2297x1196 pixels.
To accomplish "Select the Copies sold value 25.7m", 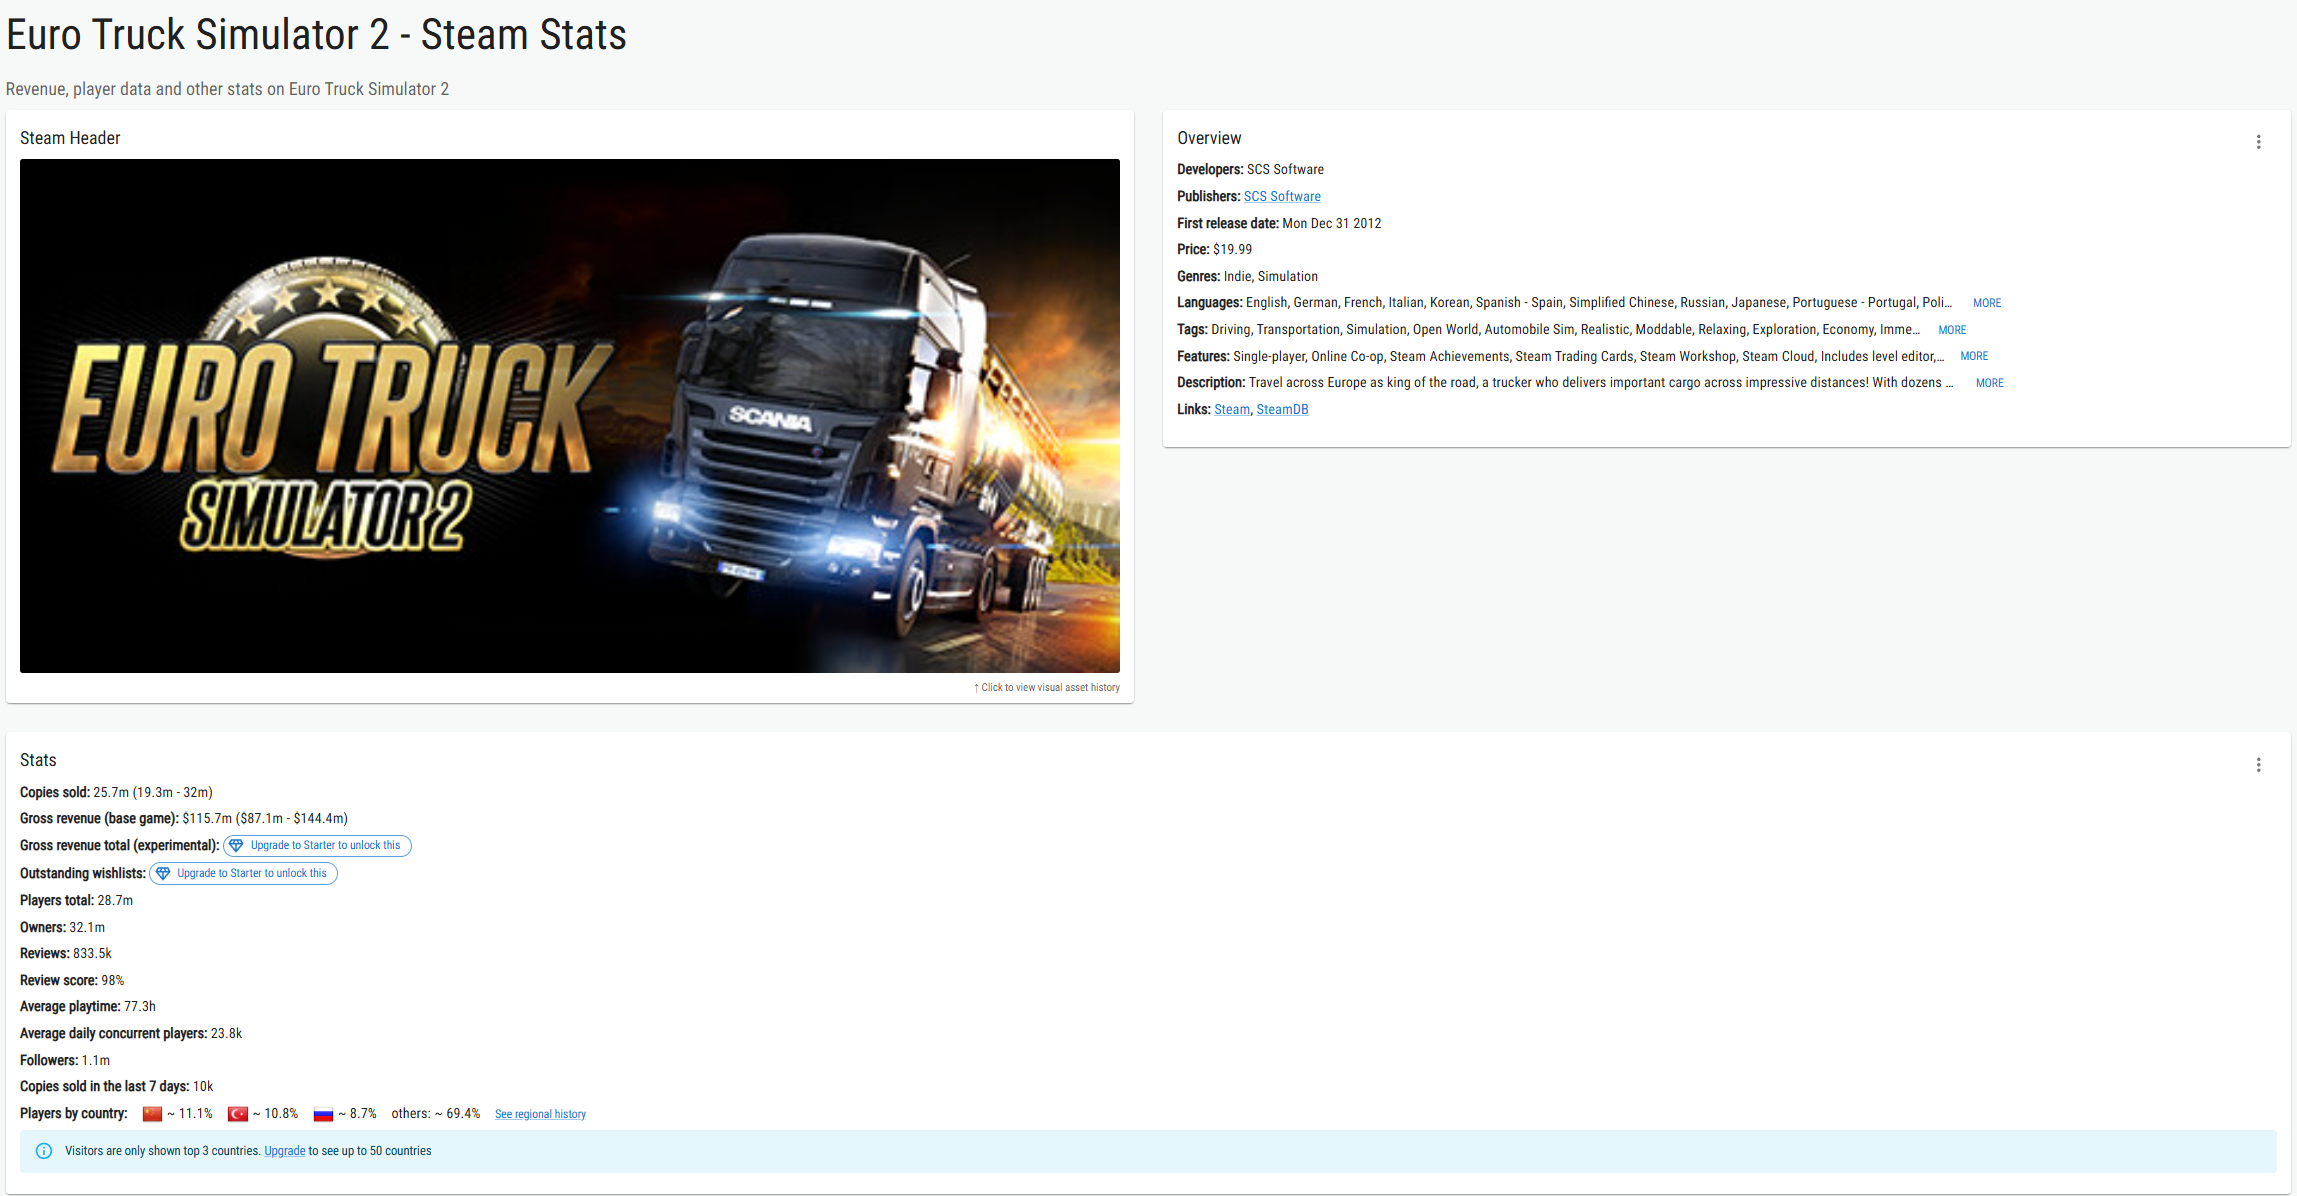I will [x=111, y=793].
